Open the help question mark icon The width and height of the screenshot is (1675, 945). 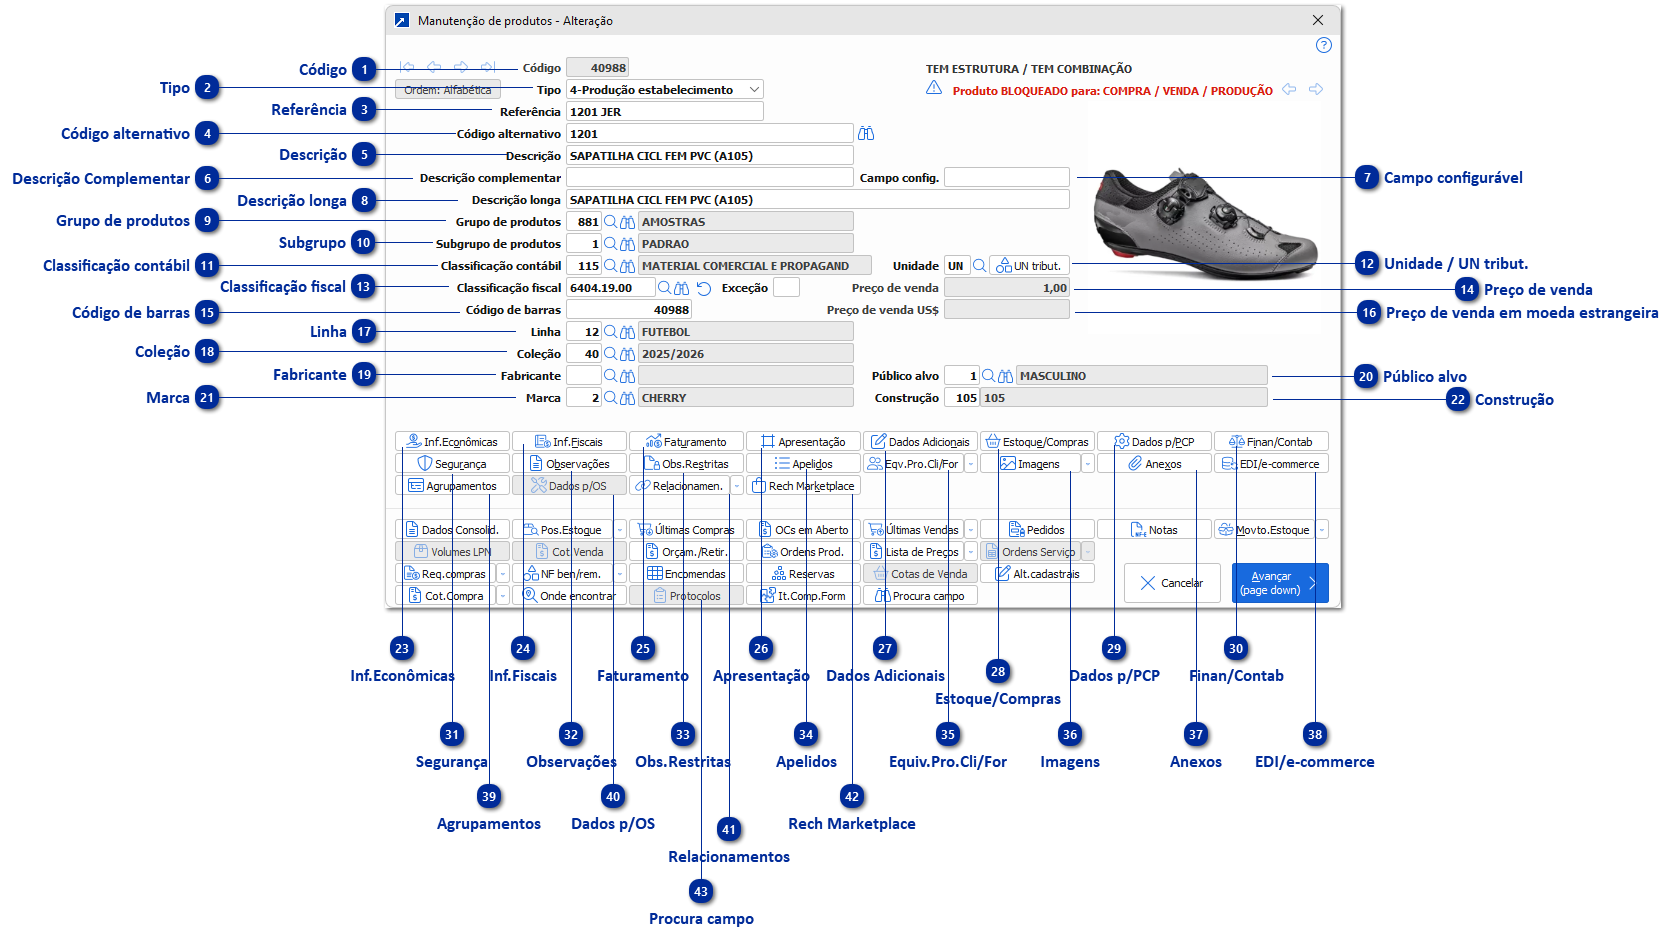[1323, 45]
